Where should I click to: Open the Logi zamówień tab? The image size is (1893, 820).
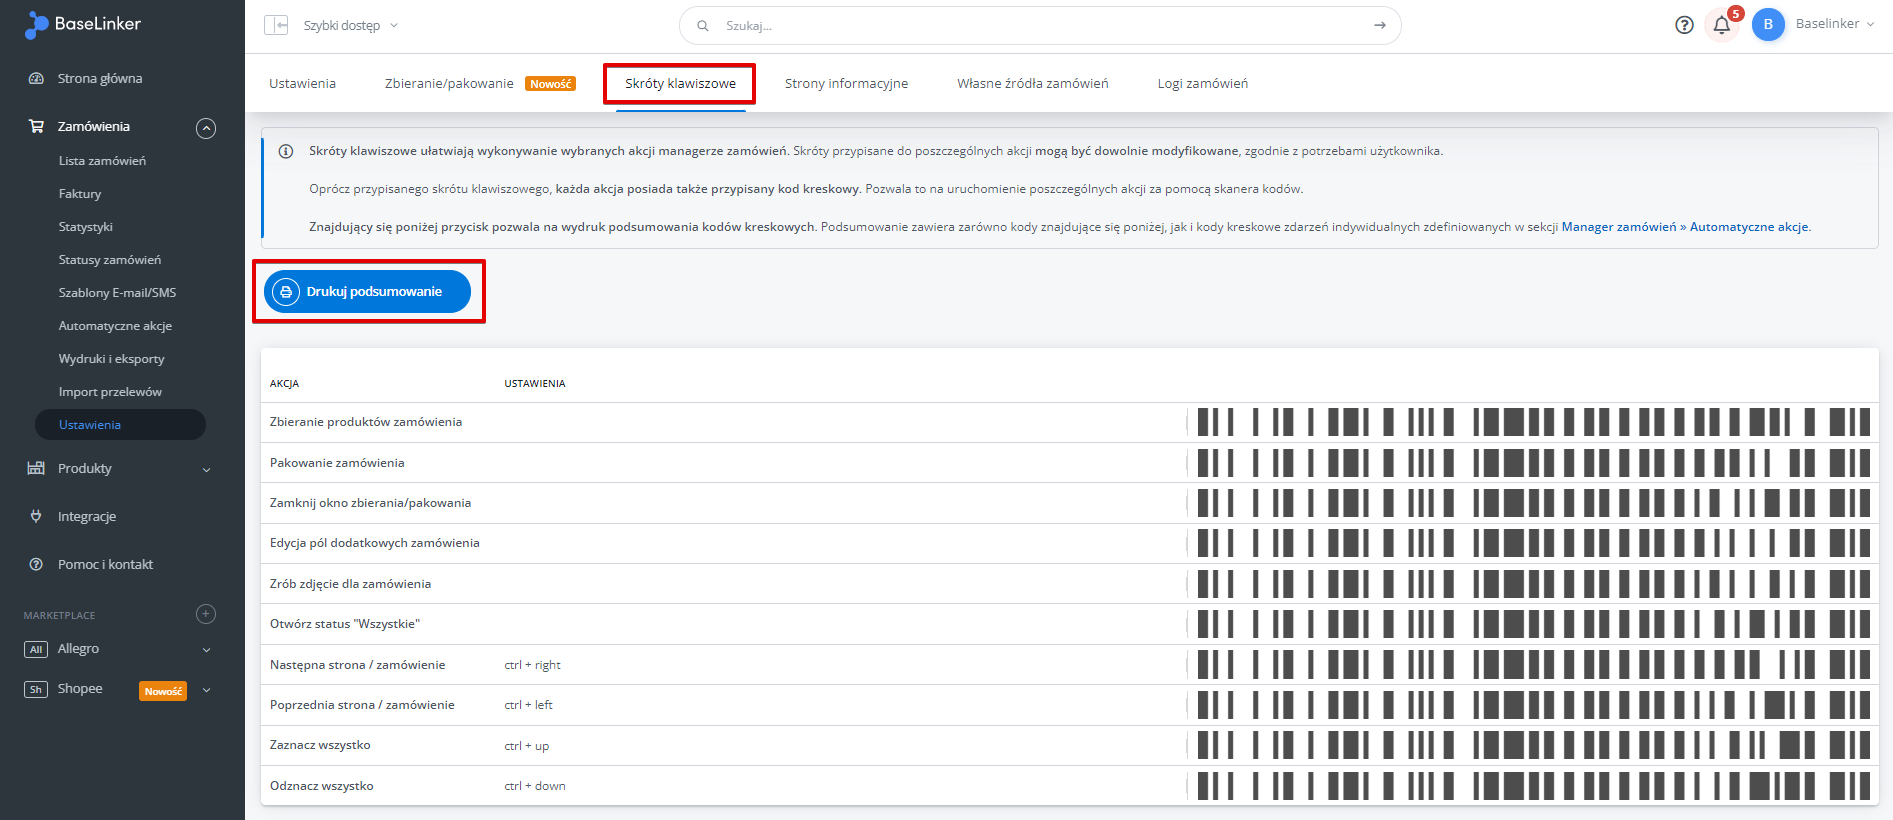tap(1202, 83)
